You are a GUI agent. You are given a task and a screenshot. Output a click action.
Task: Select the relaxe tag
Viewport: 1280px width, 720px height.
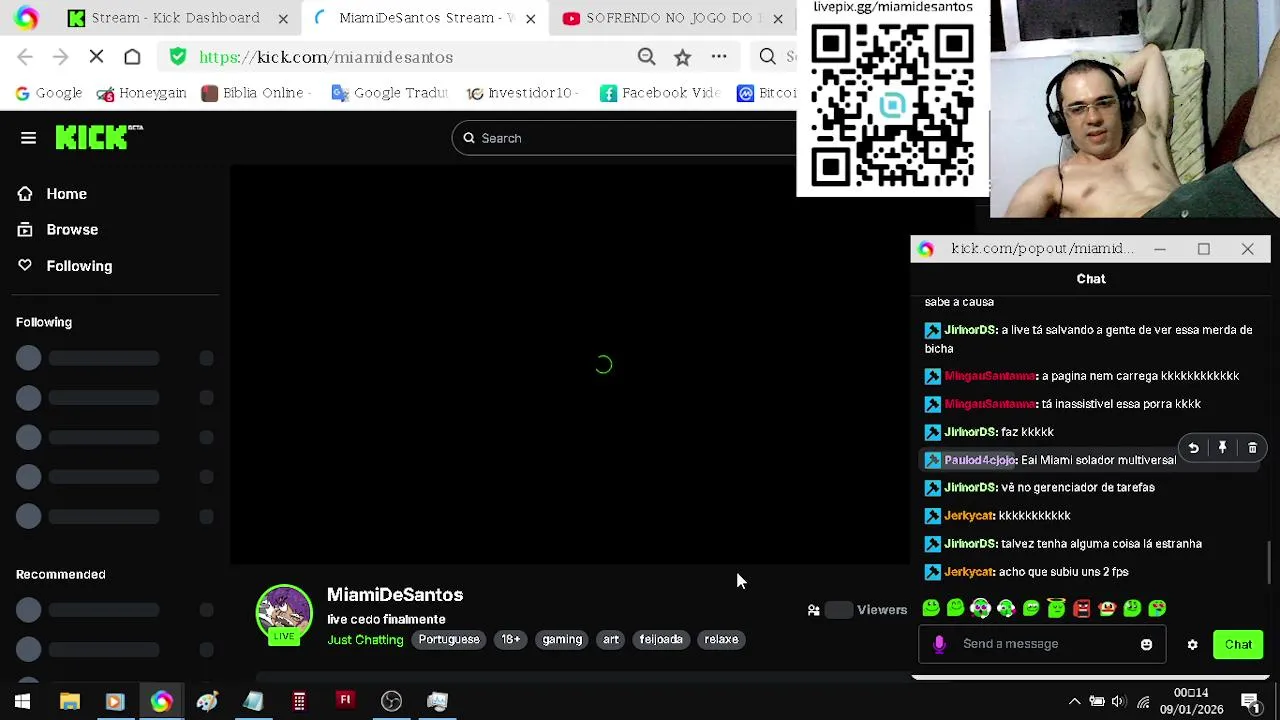(x=721, y=640)
